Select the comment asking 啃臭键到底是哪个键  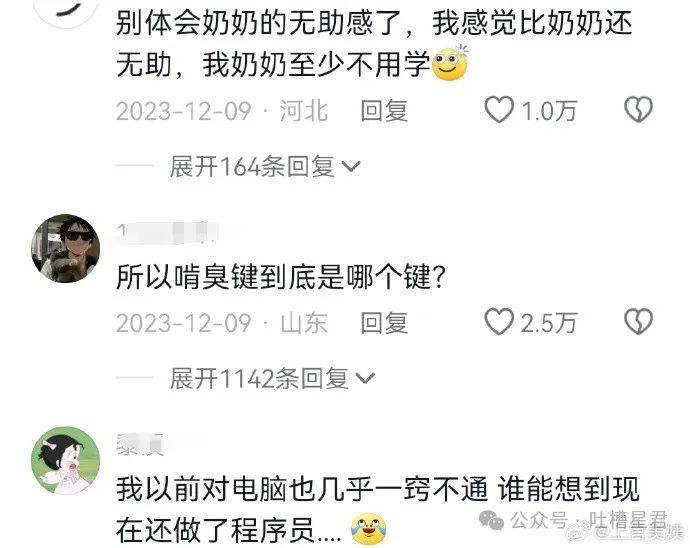(281, 277)
